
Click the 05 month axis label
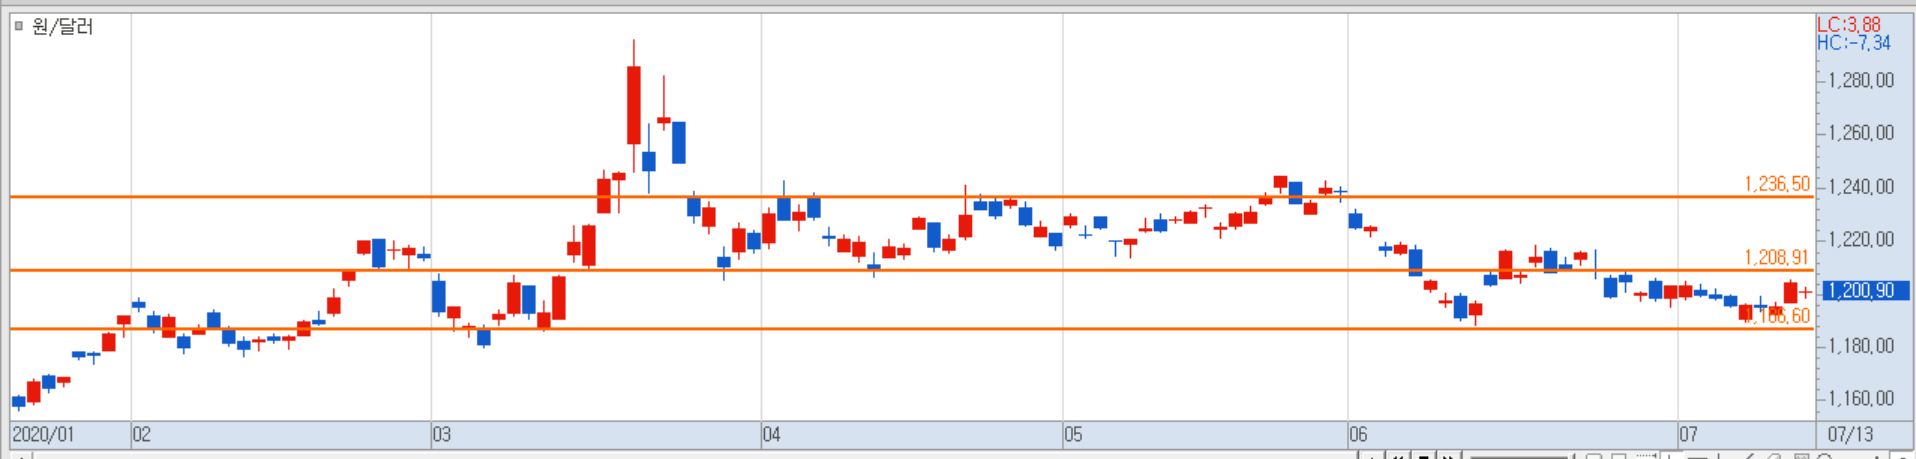(1073, 434)
